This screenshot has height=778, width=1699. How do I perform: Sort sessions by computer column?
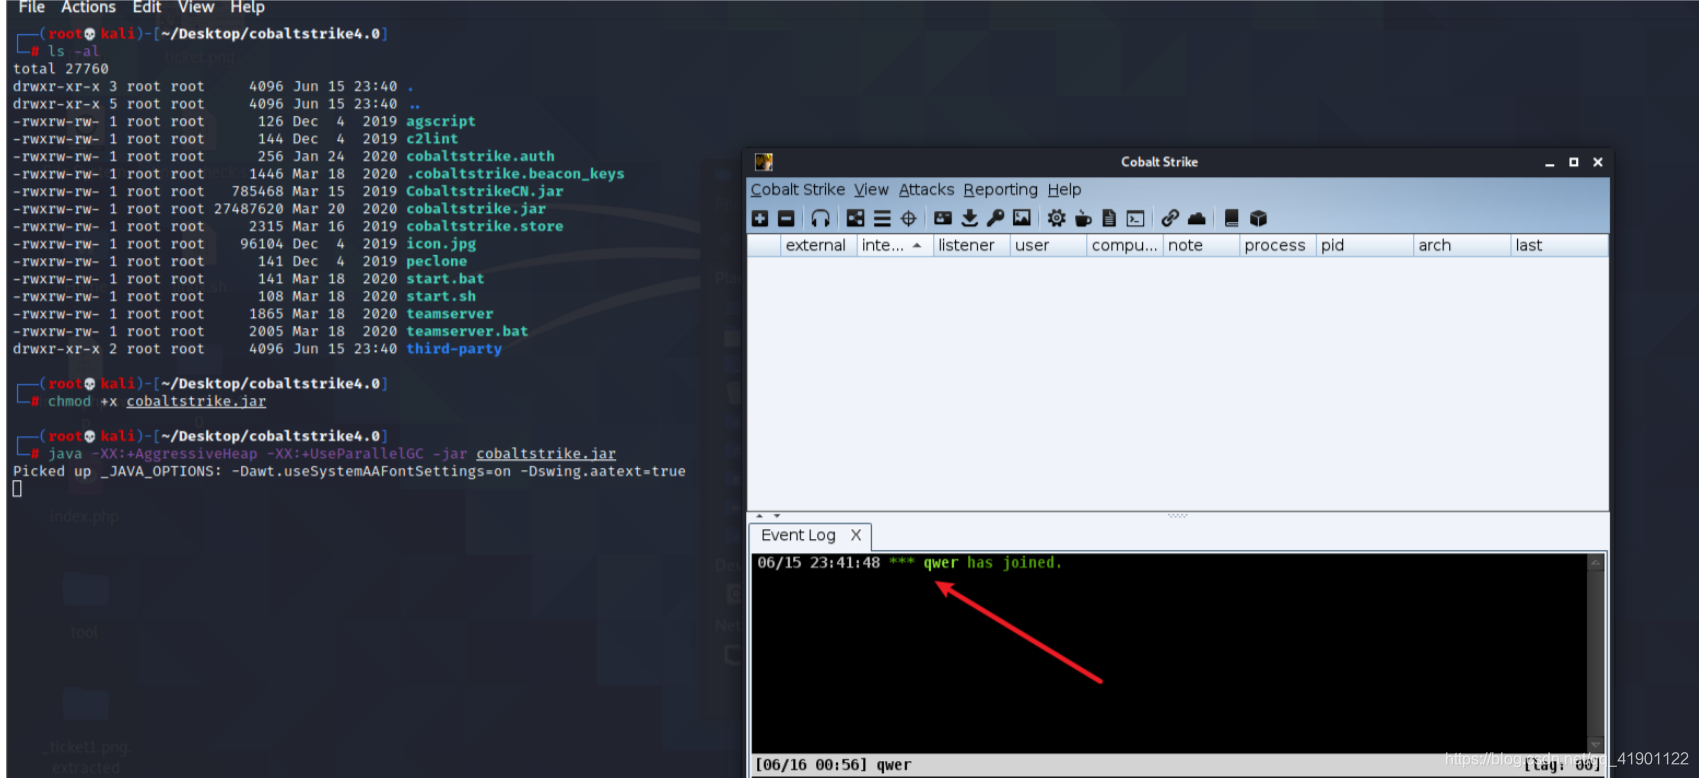coord(1124,245)
